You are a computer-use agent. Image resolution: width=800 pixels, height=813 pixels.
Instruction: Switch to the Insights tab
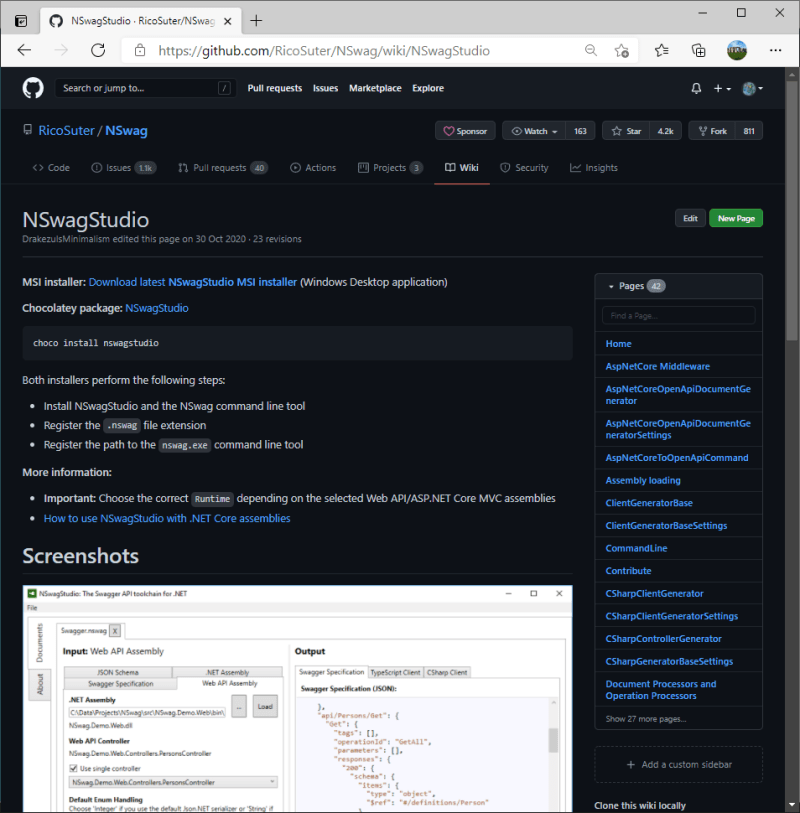tap(594, 167)
